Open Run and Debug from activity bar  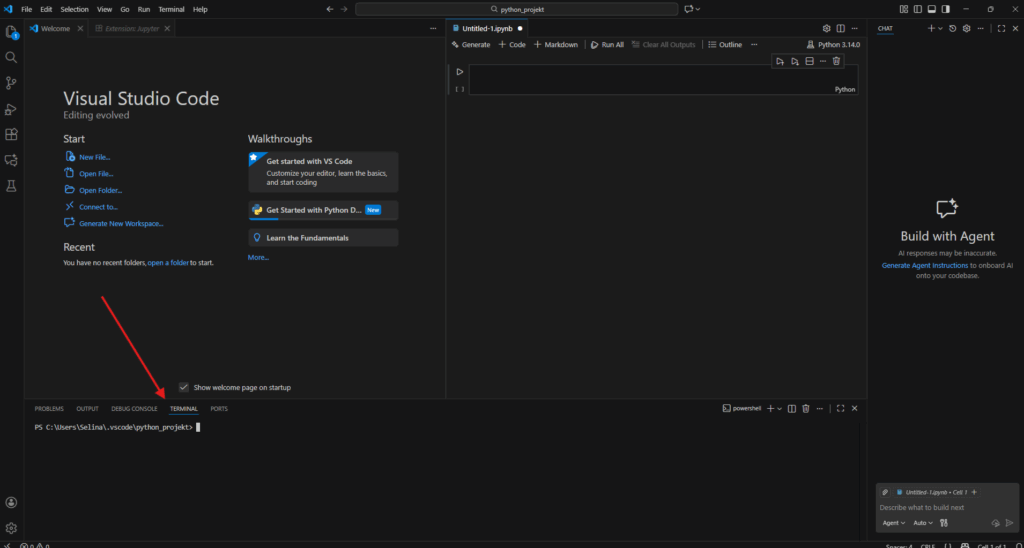(11, 109)
